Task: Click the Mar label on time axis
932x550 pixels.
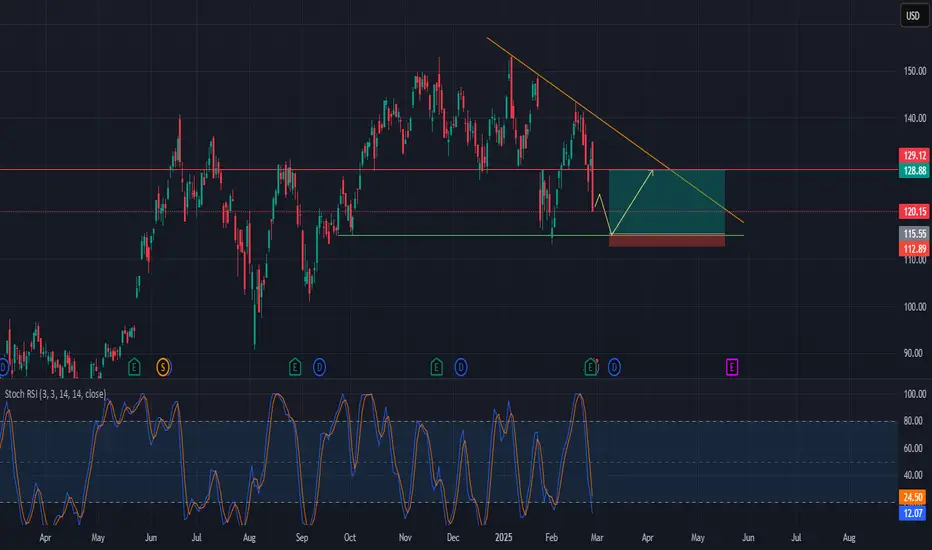Action: click(x=597, y=538)
